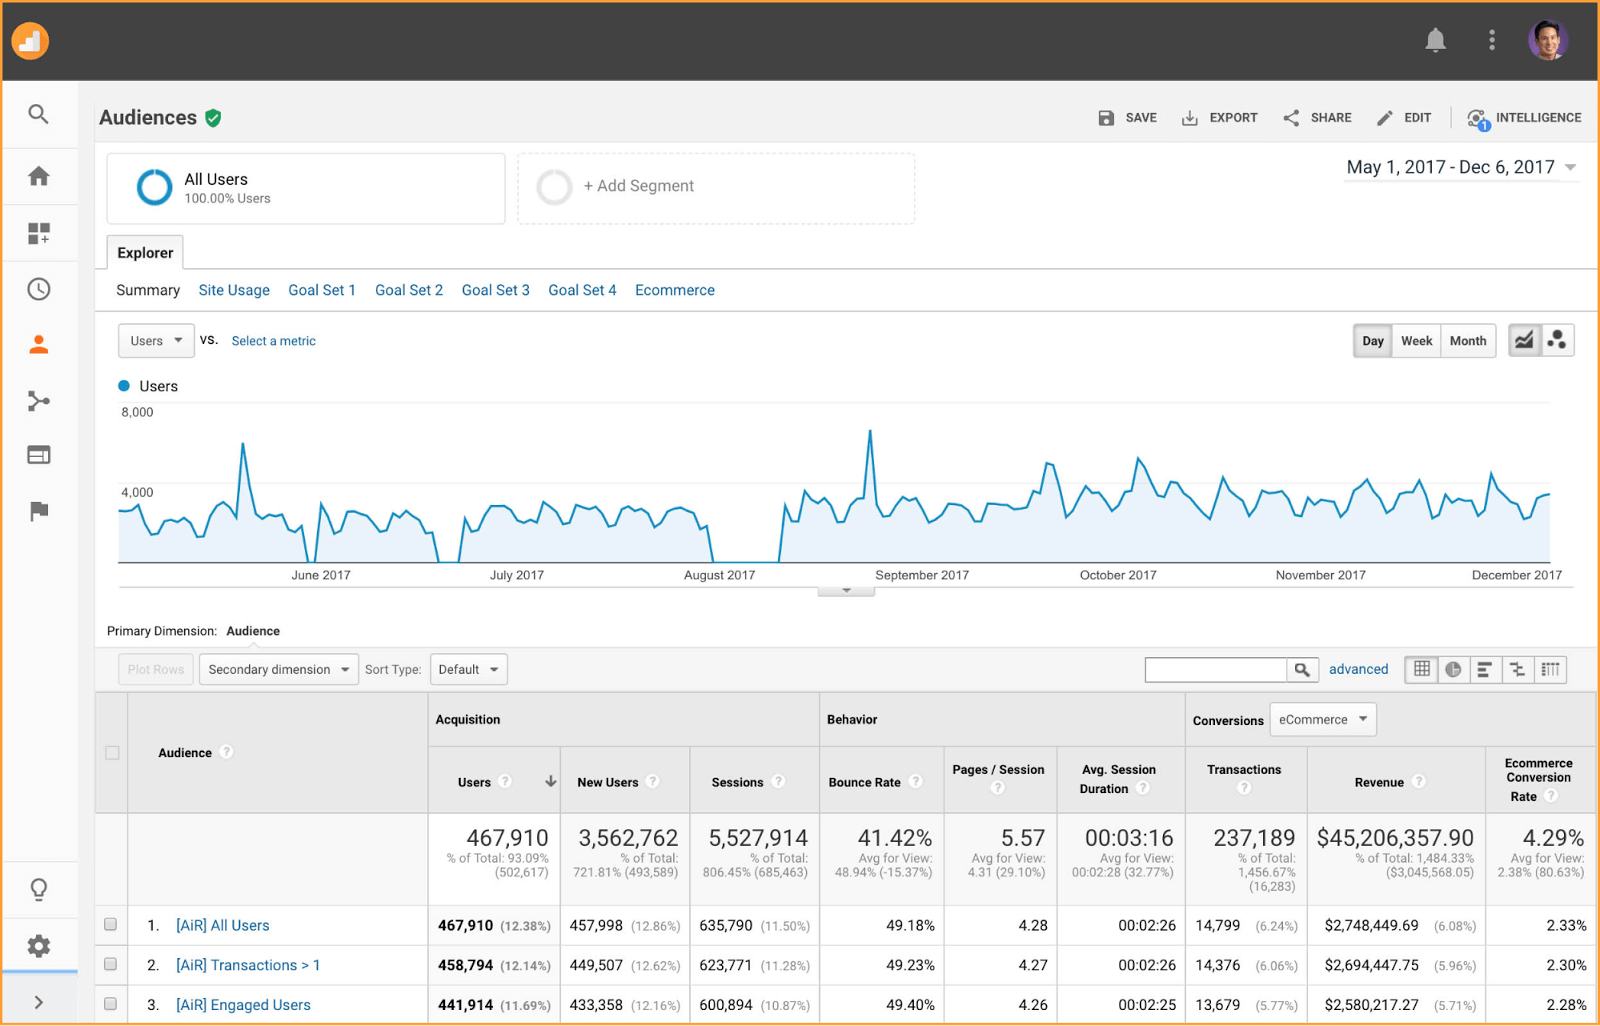Click the table search input field
This screenshot has width=1600, height=1026.
(1215, 669)
